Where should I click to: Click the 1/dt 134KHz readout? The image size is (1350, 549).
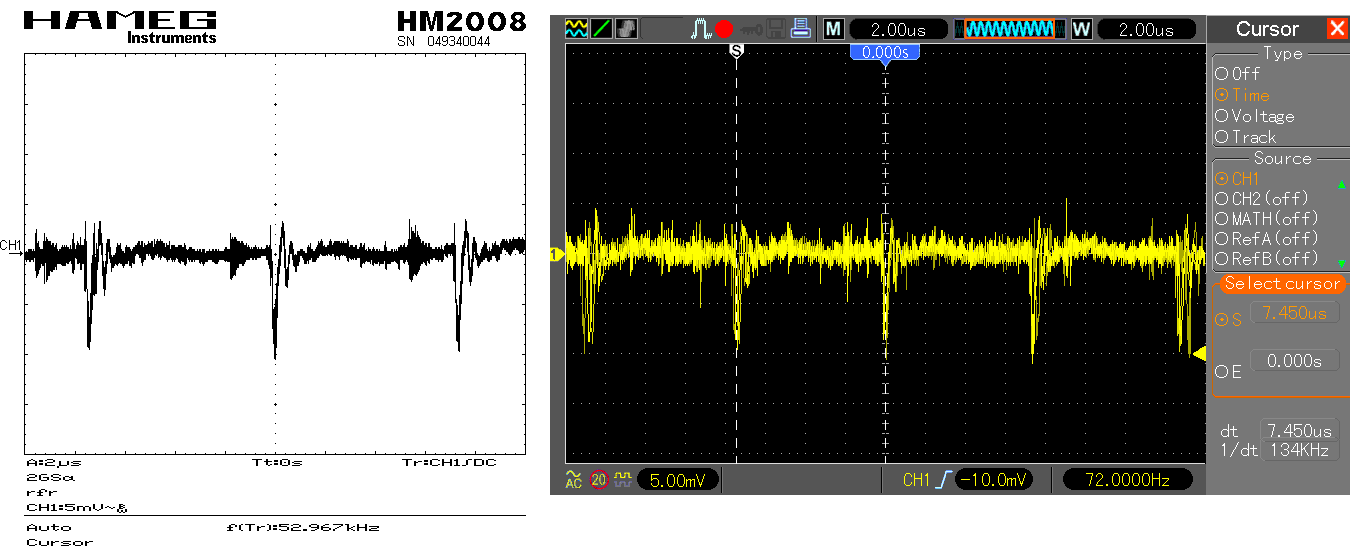coord(1299,451)
